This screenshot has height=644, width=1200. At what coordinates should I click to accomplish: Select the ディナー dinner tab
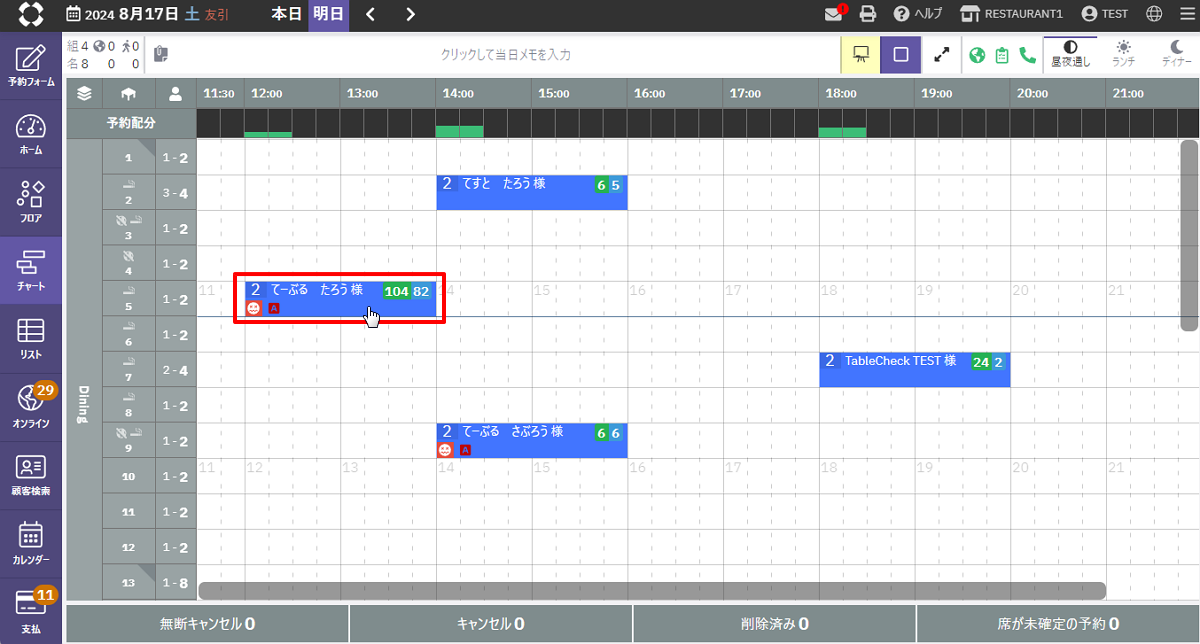coord(1176,55)
